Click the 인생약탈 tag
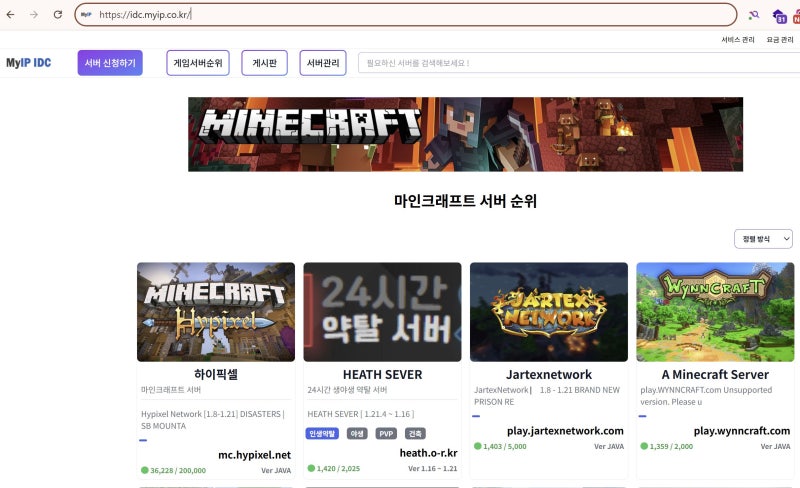 [x=322, y=433]
